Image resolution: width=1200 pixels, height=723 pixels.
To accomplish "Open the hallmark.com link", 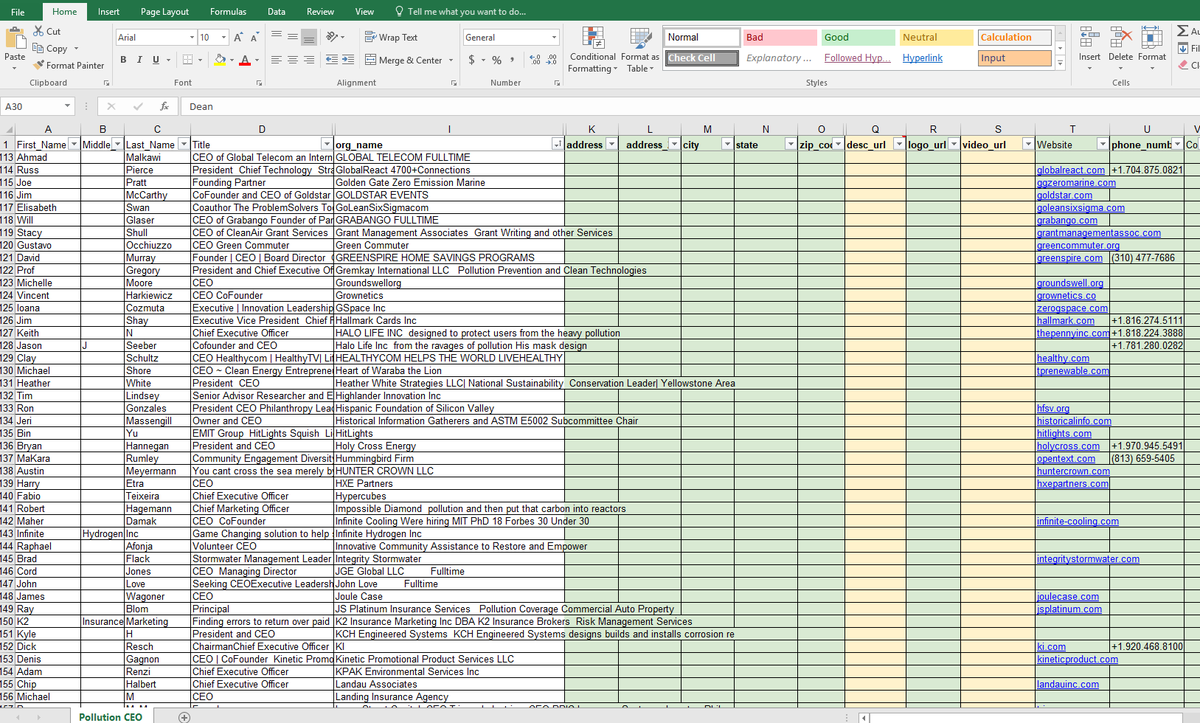I will [x=1065, y=321].
